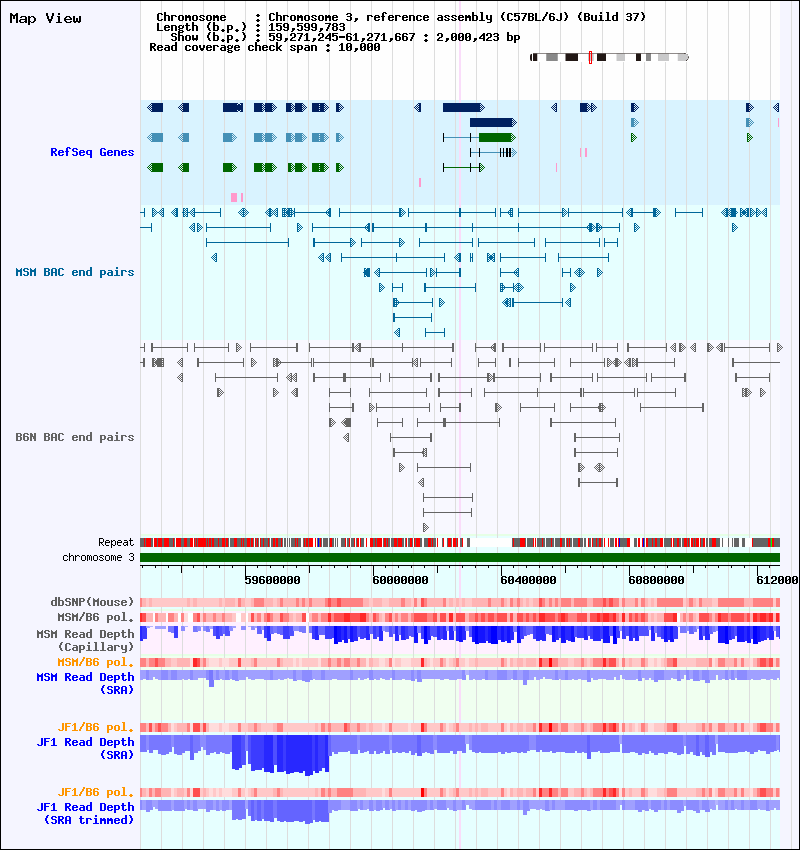Click the chromosome 3 track label
Screen dimensions: 800x850
coord(98,557)
